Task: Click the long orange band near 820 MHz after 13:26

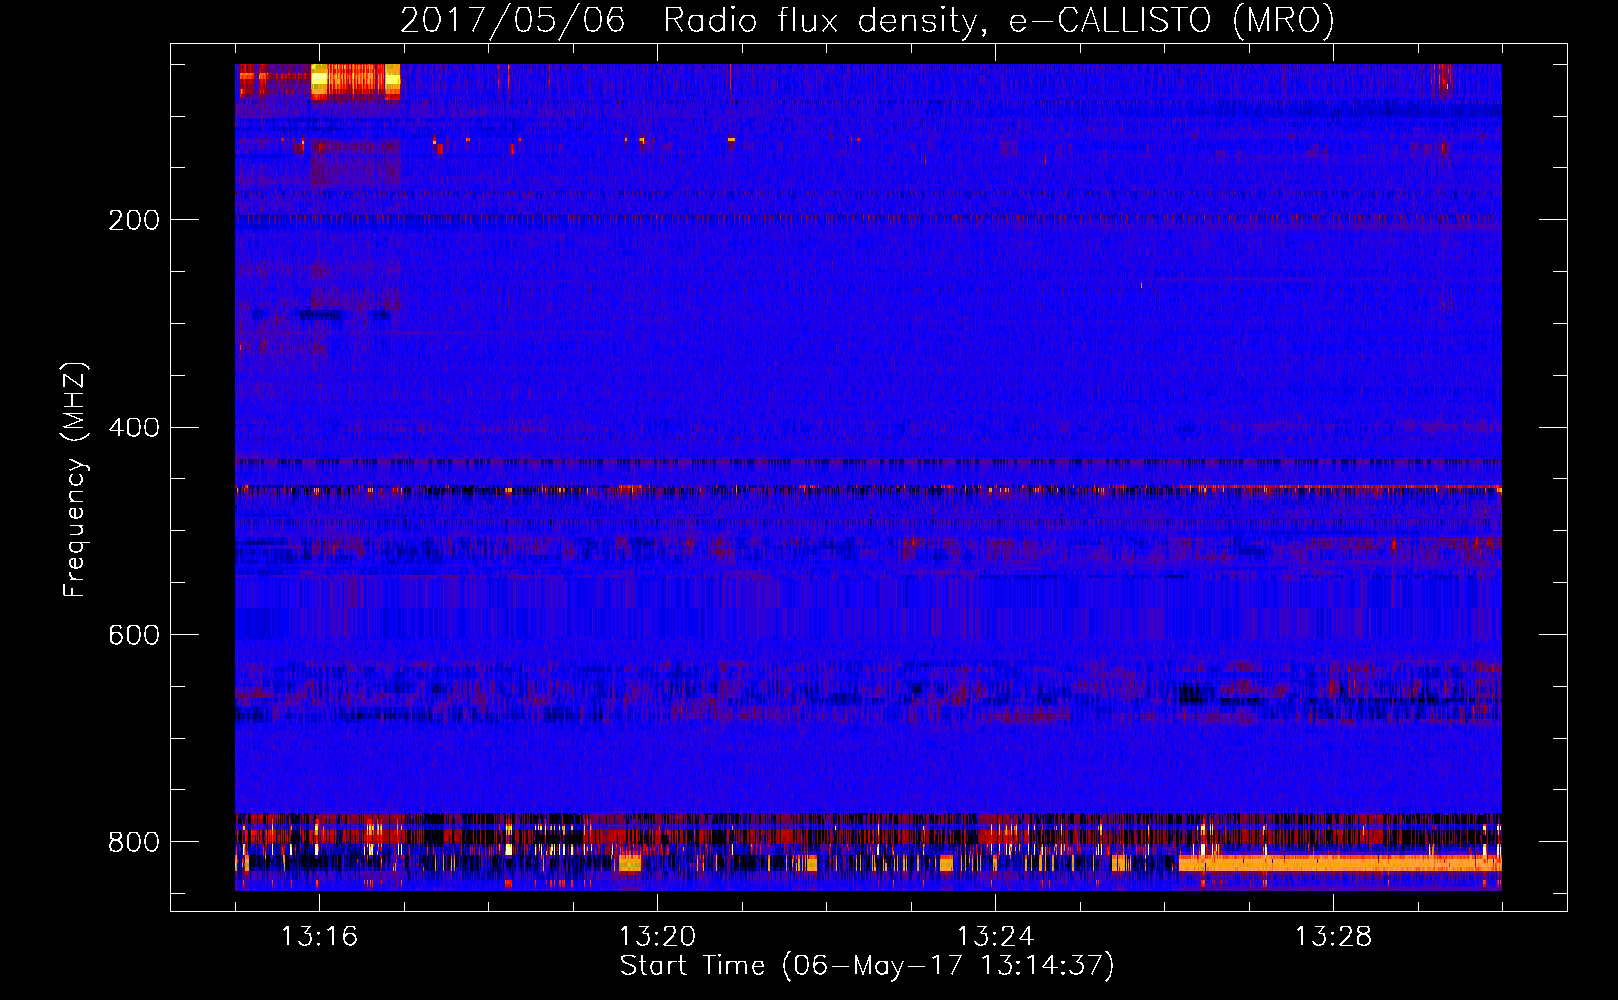Action: 1340,862
